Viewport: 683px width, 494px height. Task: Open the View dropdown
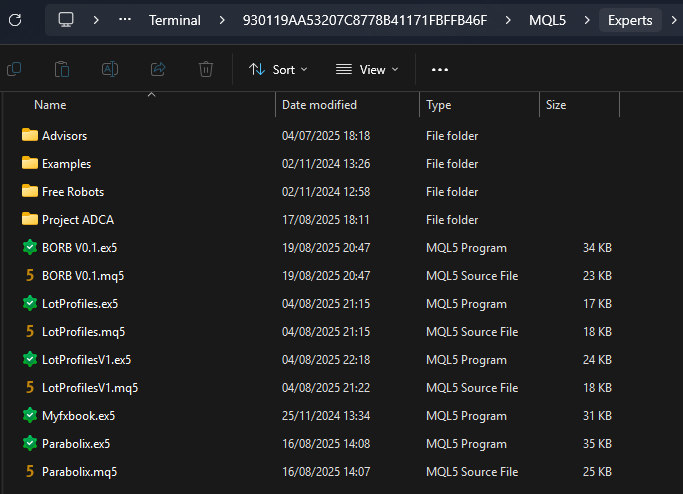367,70
